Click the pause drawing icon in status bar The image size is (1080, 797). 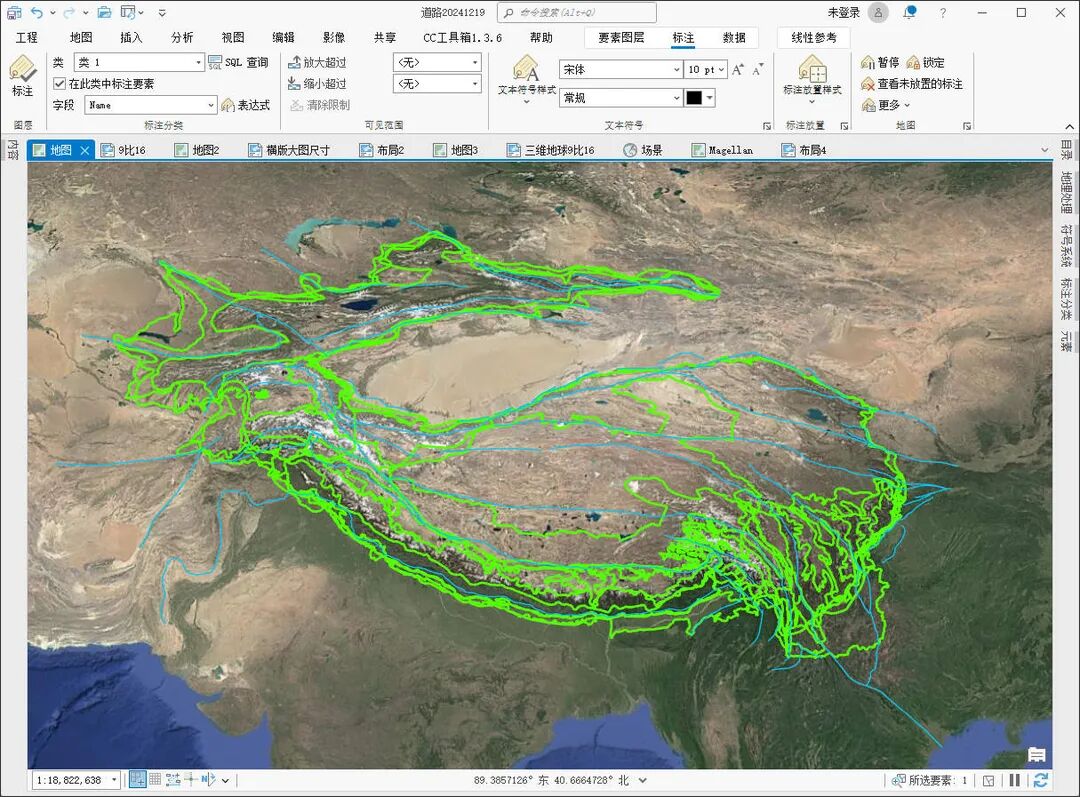coord(1015,780)
